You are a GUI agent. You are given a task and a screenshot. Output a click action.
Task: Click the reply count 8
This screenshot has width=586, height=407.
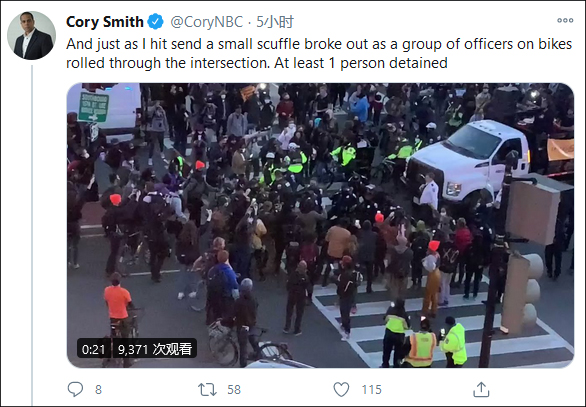pyautogui.click(x=98, y=390)
